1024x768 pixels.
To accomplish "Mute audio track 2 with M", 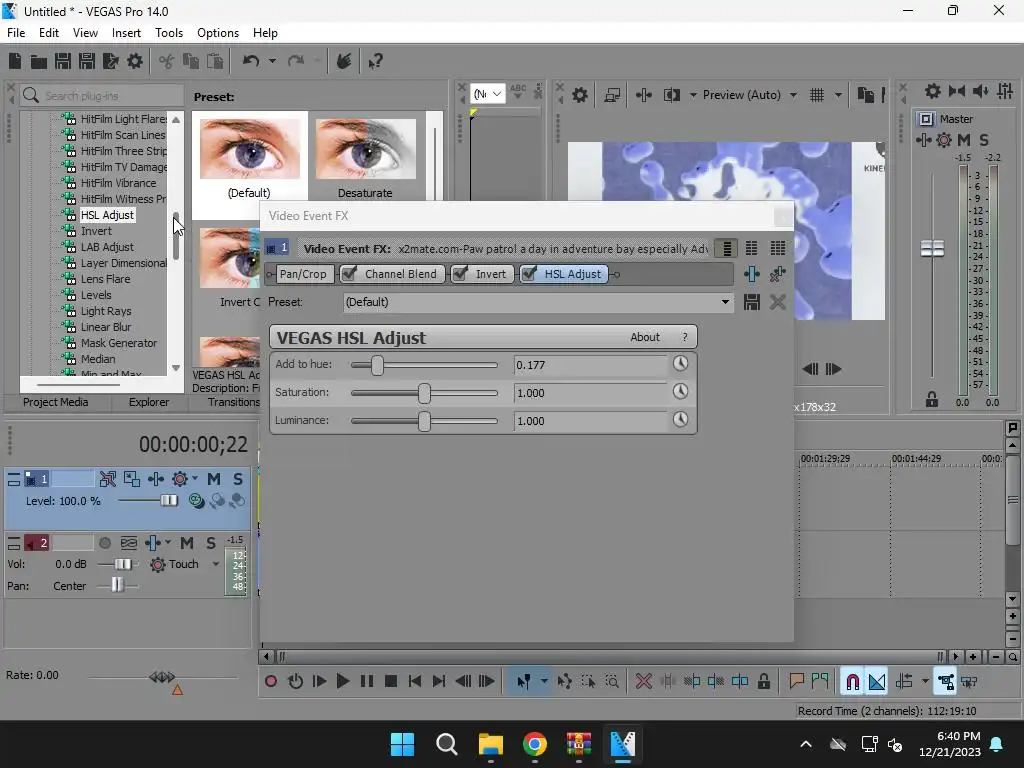I will 187,543.
